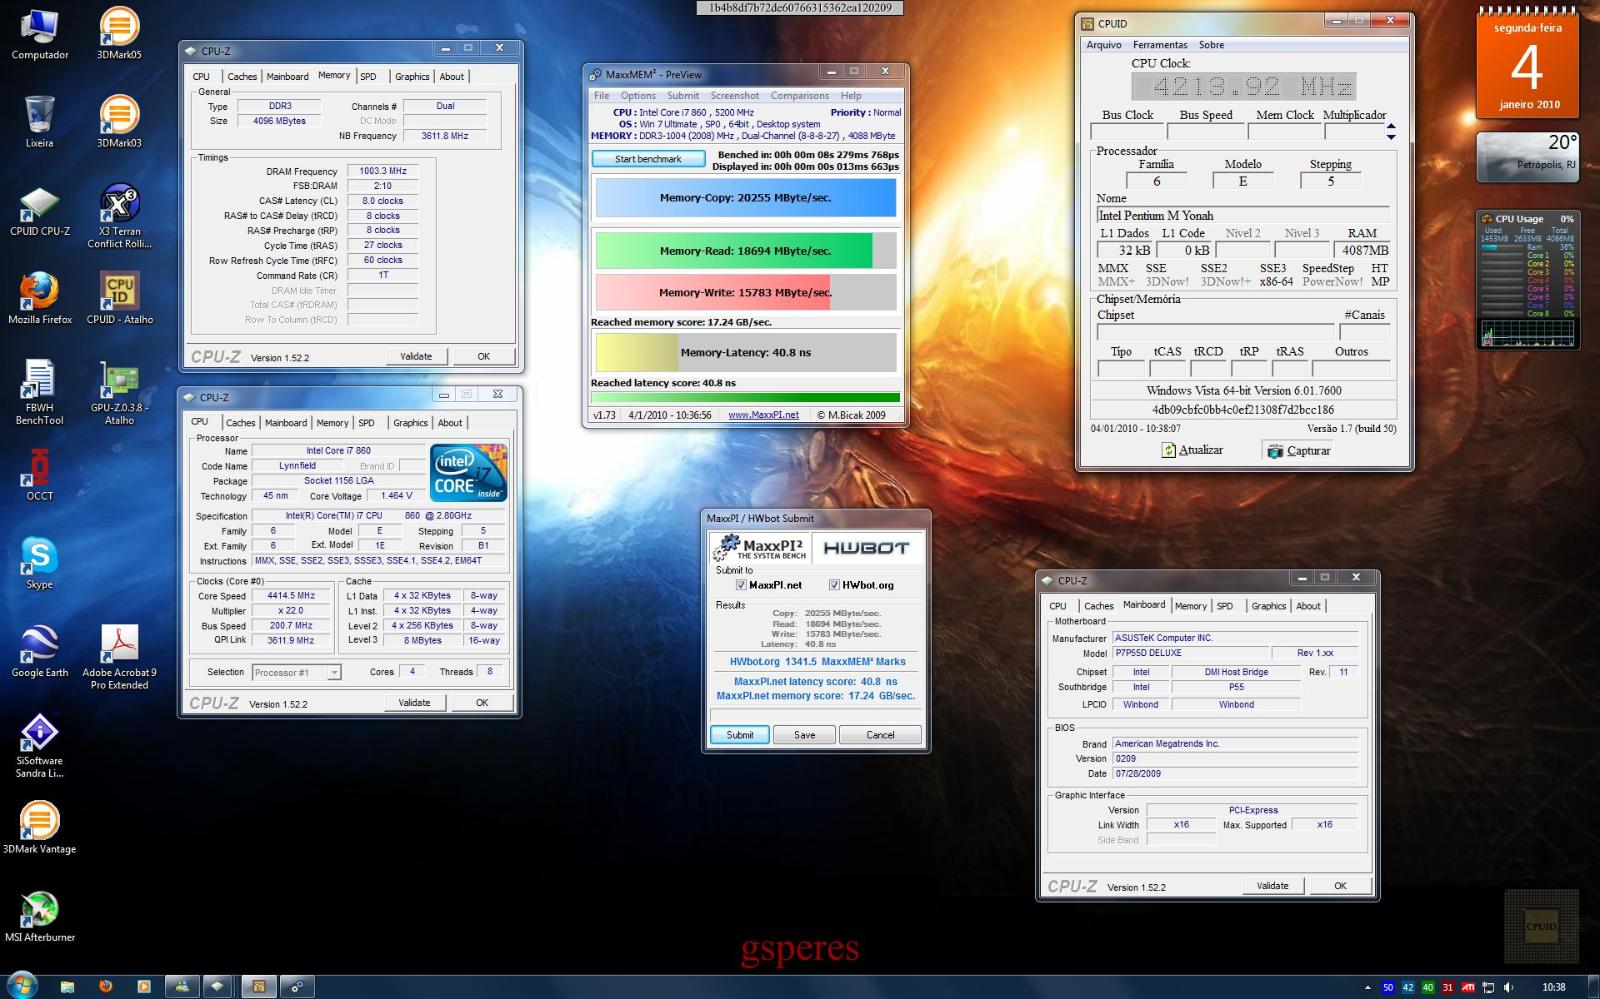This screenshot has height=999, width=1600.
Task: Launch OCCT desktop icon
Action: point(40,474)
